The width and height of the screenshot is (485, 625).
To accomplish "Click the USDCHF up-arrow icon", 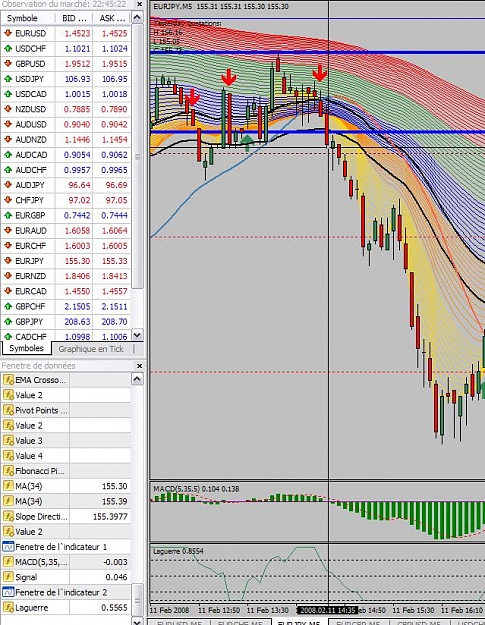I will pyautogui.click(x=8, y=48).
